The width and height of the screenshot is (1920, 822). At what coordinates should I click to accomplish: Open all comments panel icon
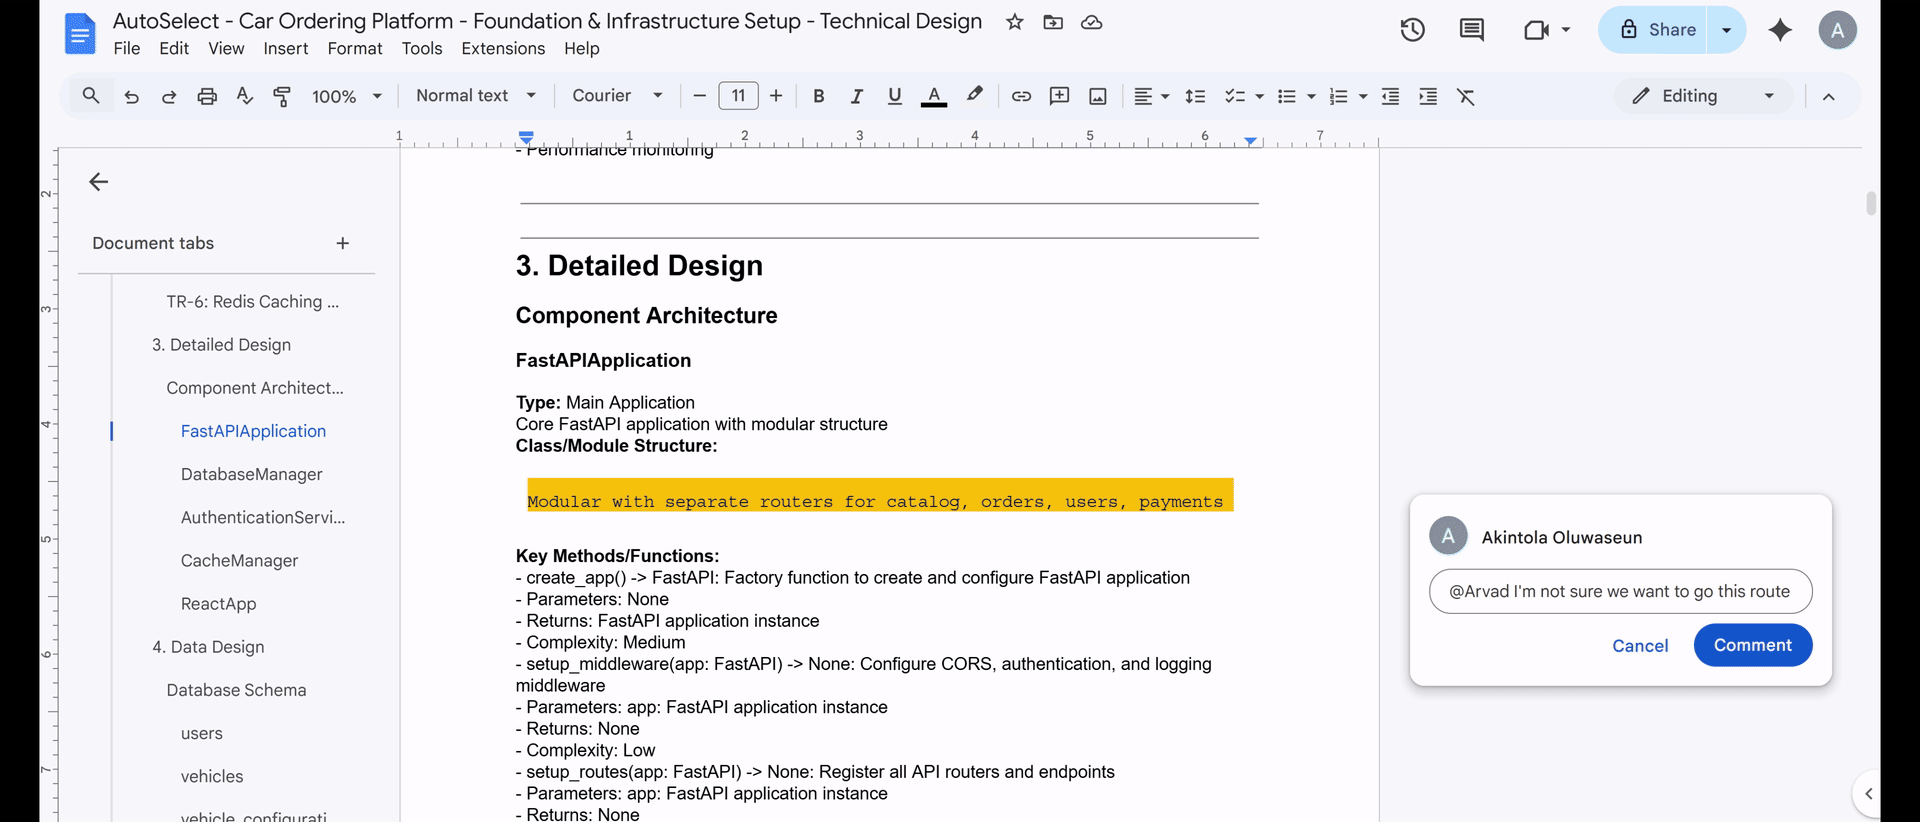(x=1471, y=30)
